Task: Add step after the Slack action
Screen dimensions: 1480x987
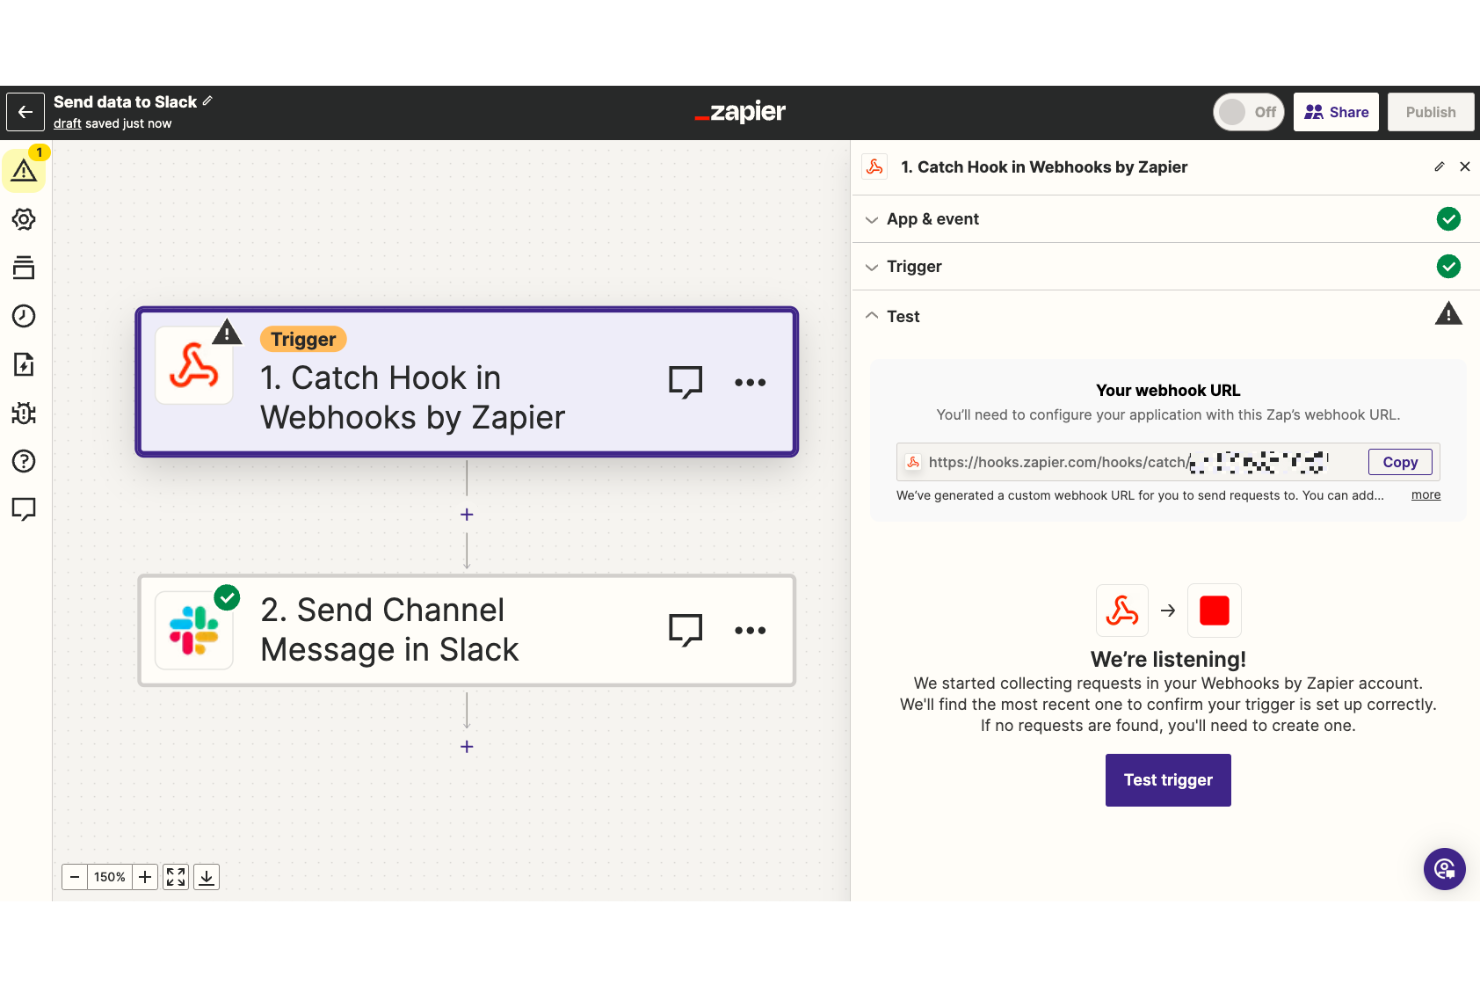Action: point(467,746)
